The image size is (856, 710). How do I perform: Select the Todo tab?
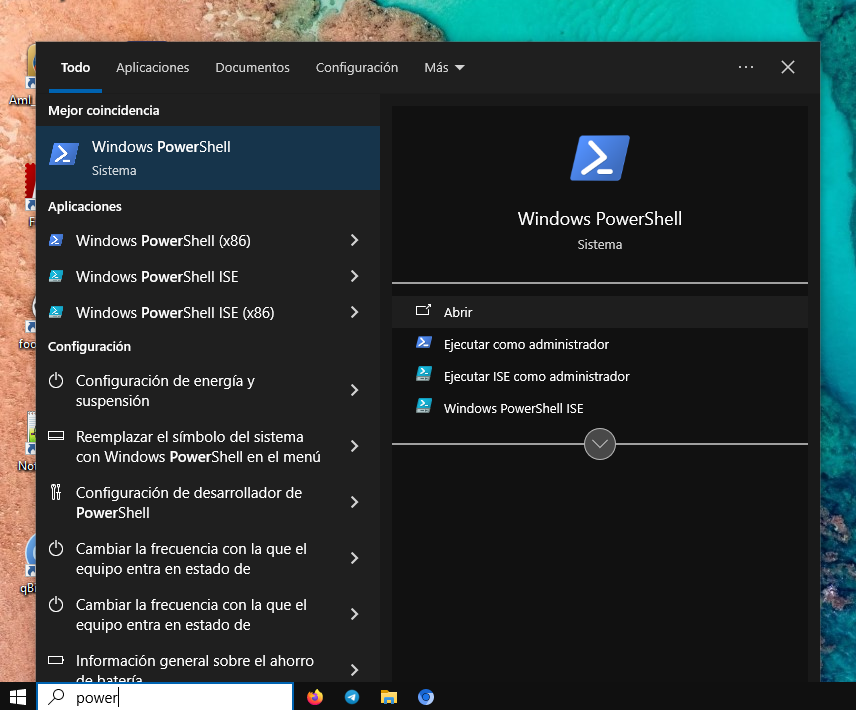coord(75,68)
